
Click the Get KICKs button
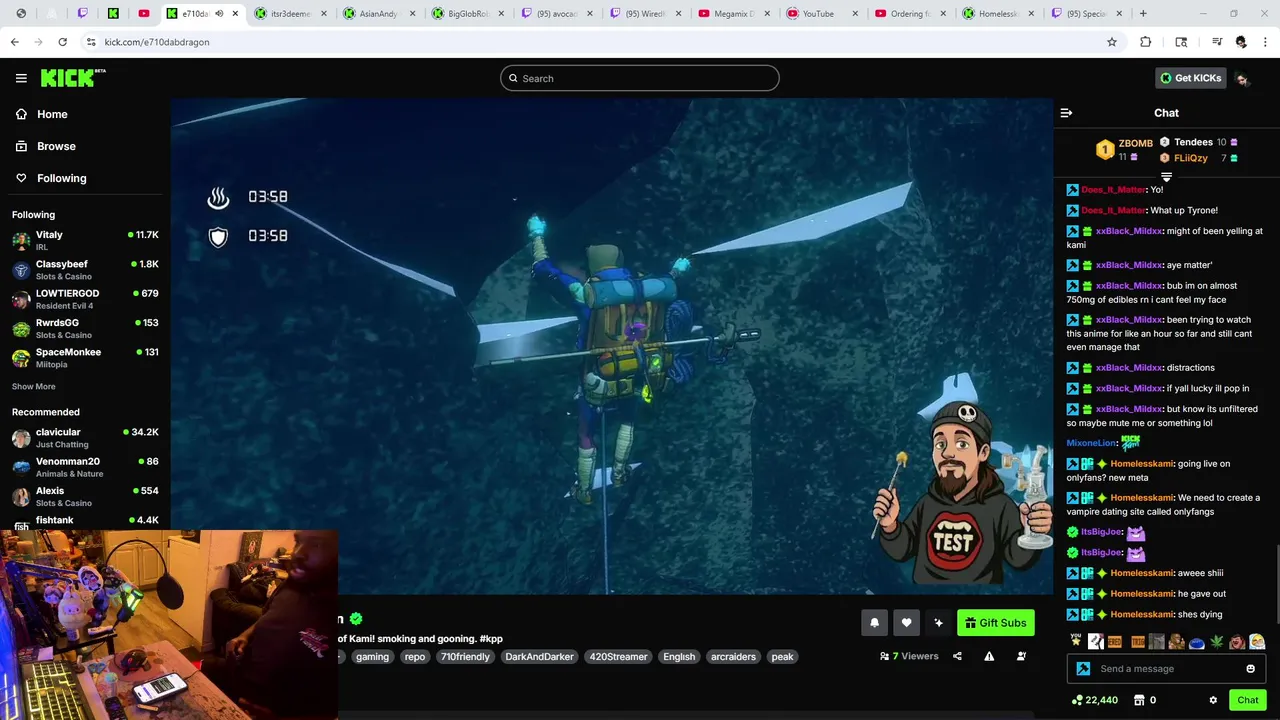coord(1190,78)
